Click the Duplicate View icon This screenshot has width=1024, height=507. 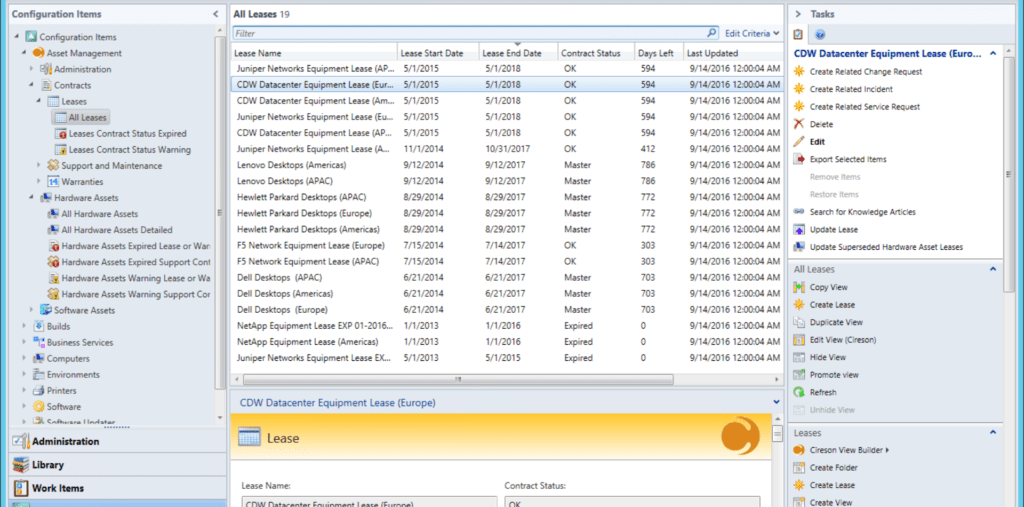click(798, 323)
